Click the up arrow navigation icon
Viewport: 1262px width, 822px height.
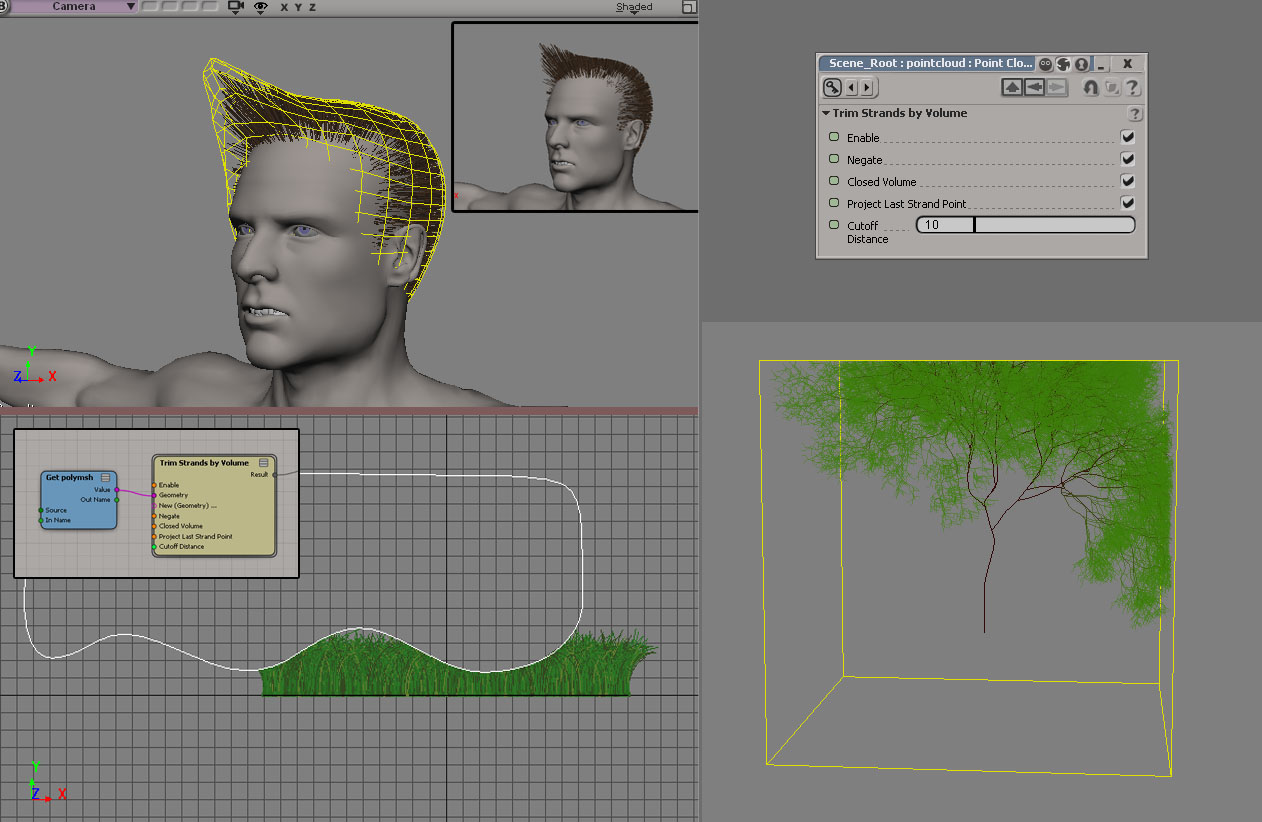point(1012,88)
